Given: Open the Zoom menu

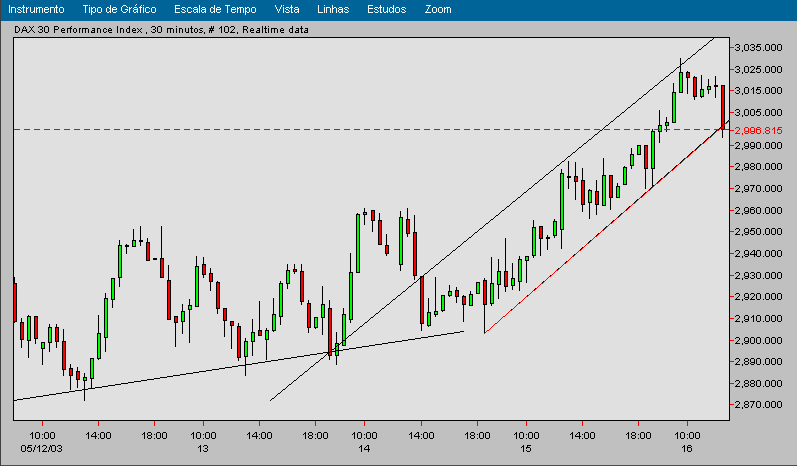Looking at the screenshot, I should tap(438, 9).
